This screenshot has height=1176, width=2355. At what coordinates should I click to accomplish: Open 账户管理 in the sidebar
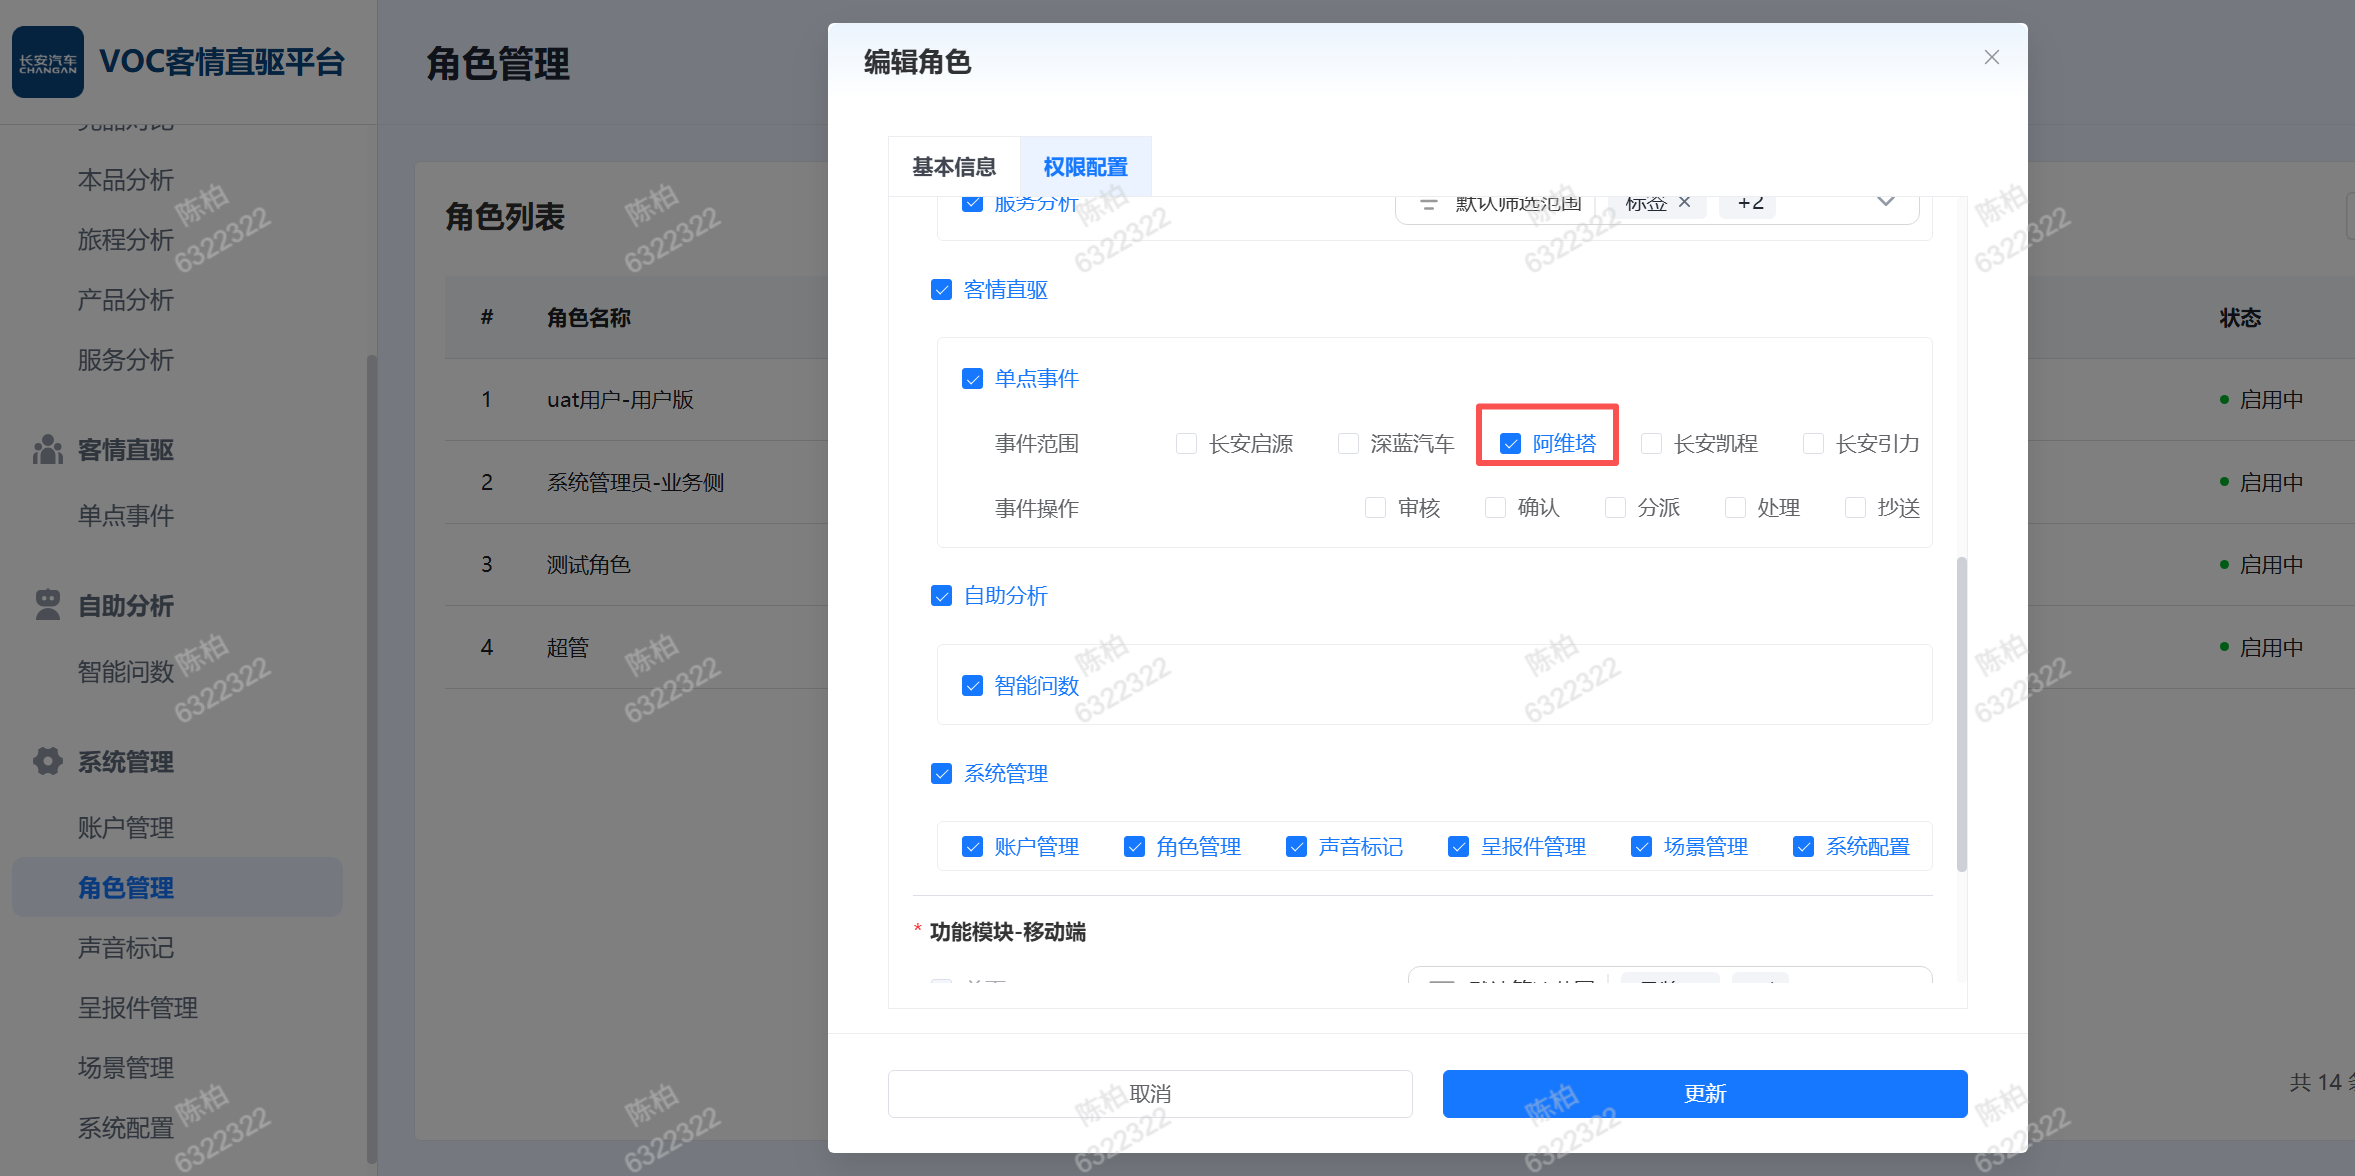[126, 828]
